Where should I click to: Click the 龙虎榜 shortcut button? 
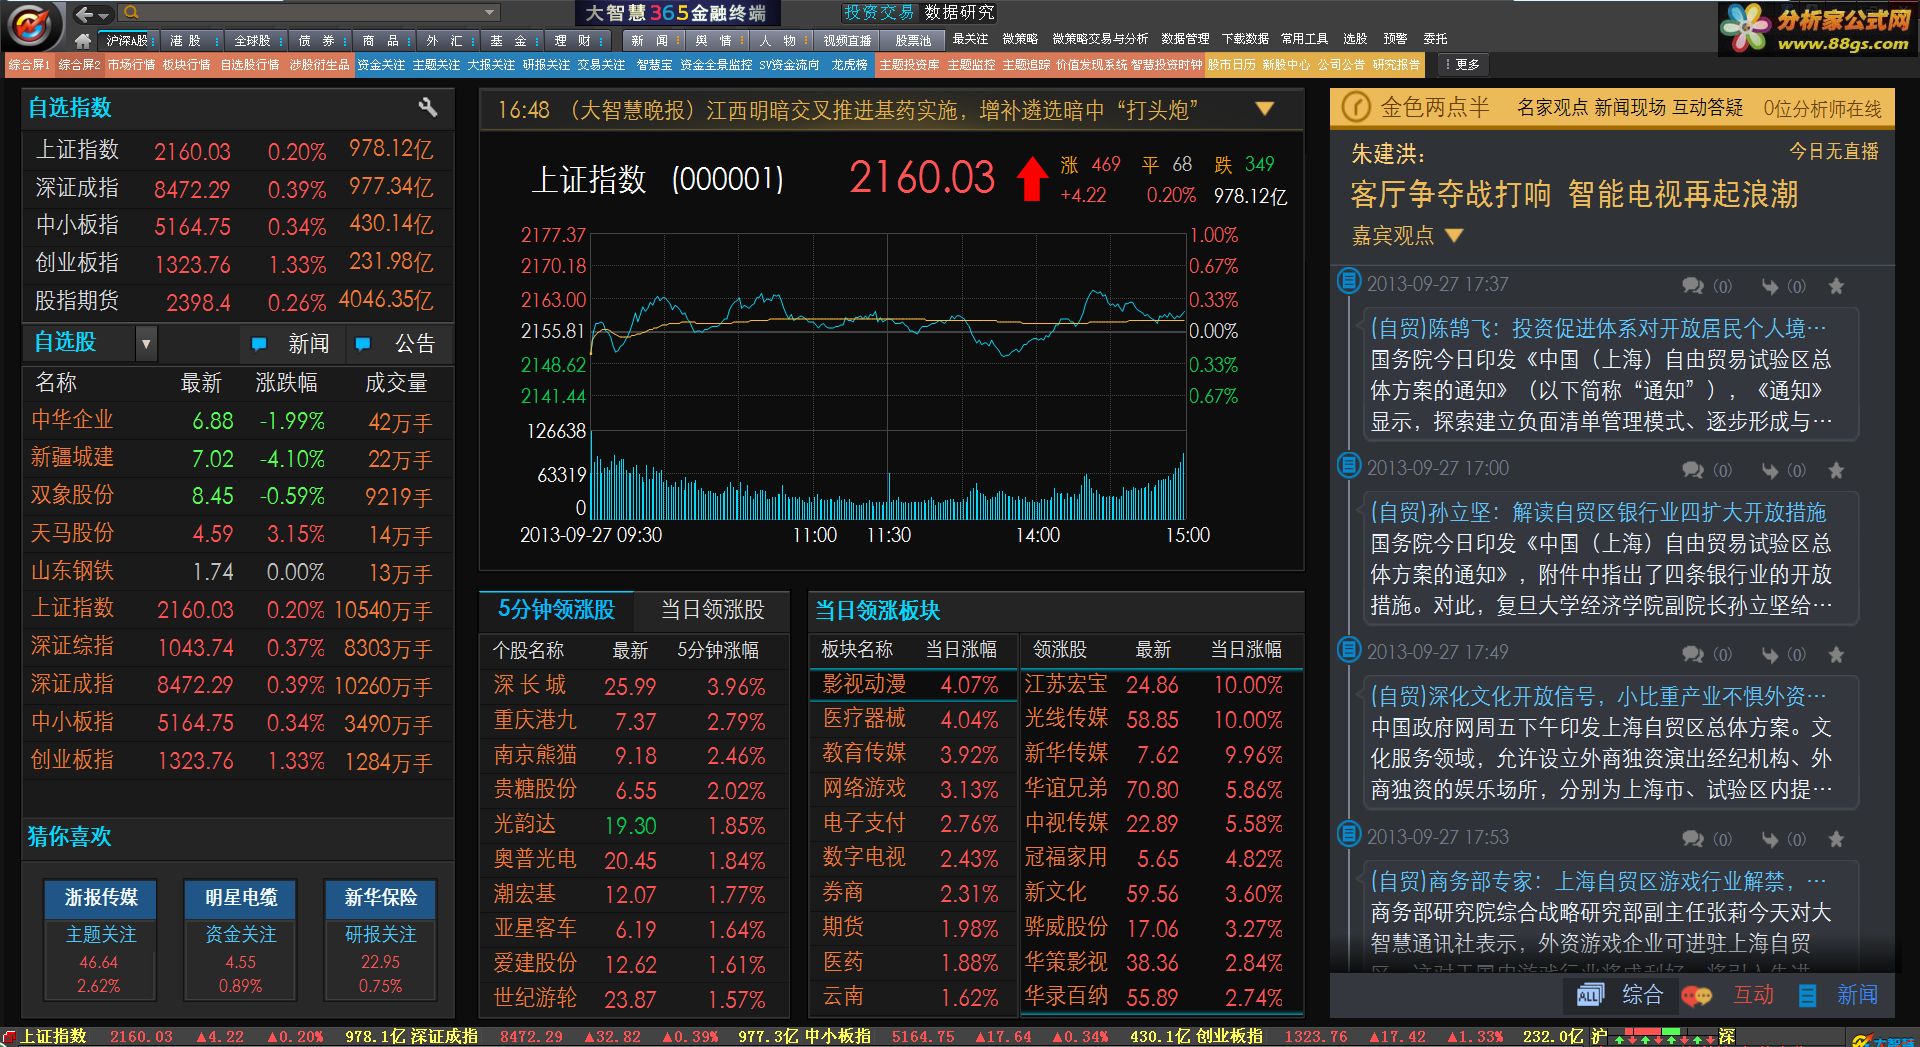[849, 65]
